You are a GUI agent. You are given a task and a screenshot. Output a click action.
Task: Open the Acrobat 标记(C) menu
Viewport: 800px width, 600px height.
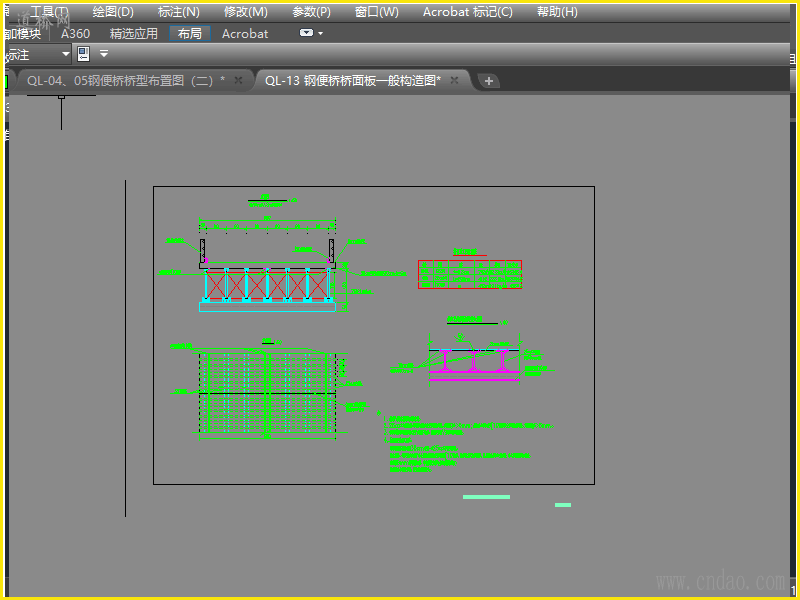click(467, 12)
